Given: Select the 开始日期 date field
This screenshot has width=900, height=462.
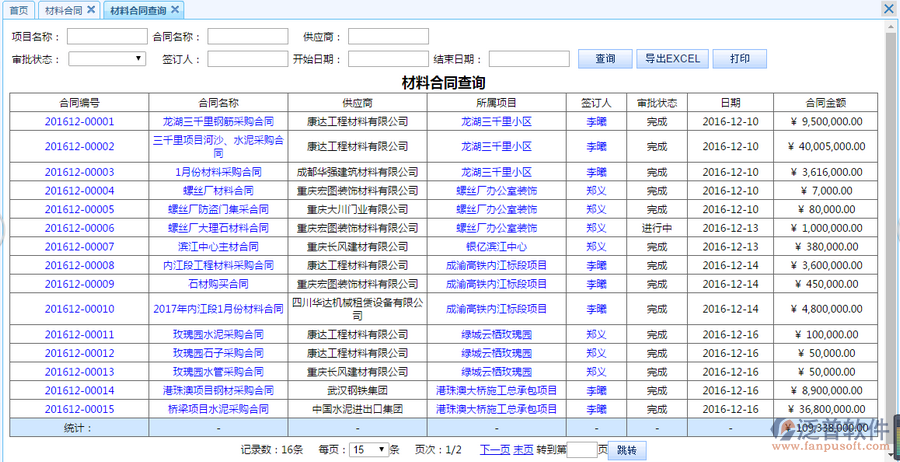Looking at the screenshot, I should (388, 59).
